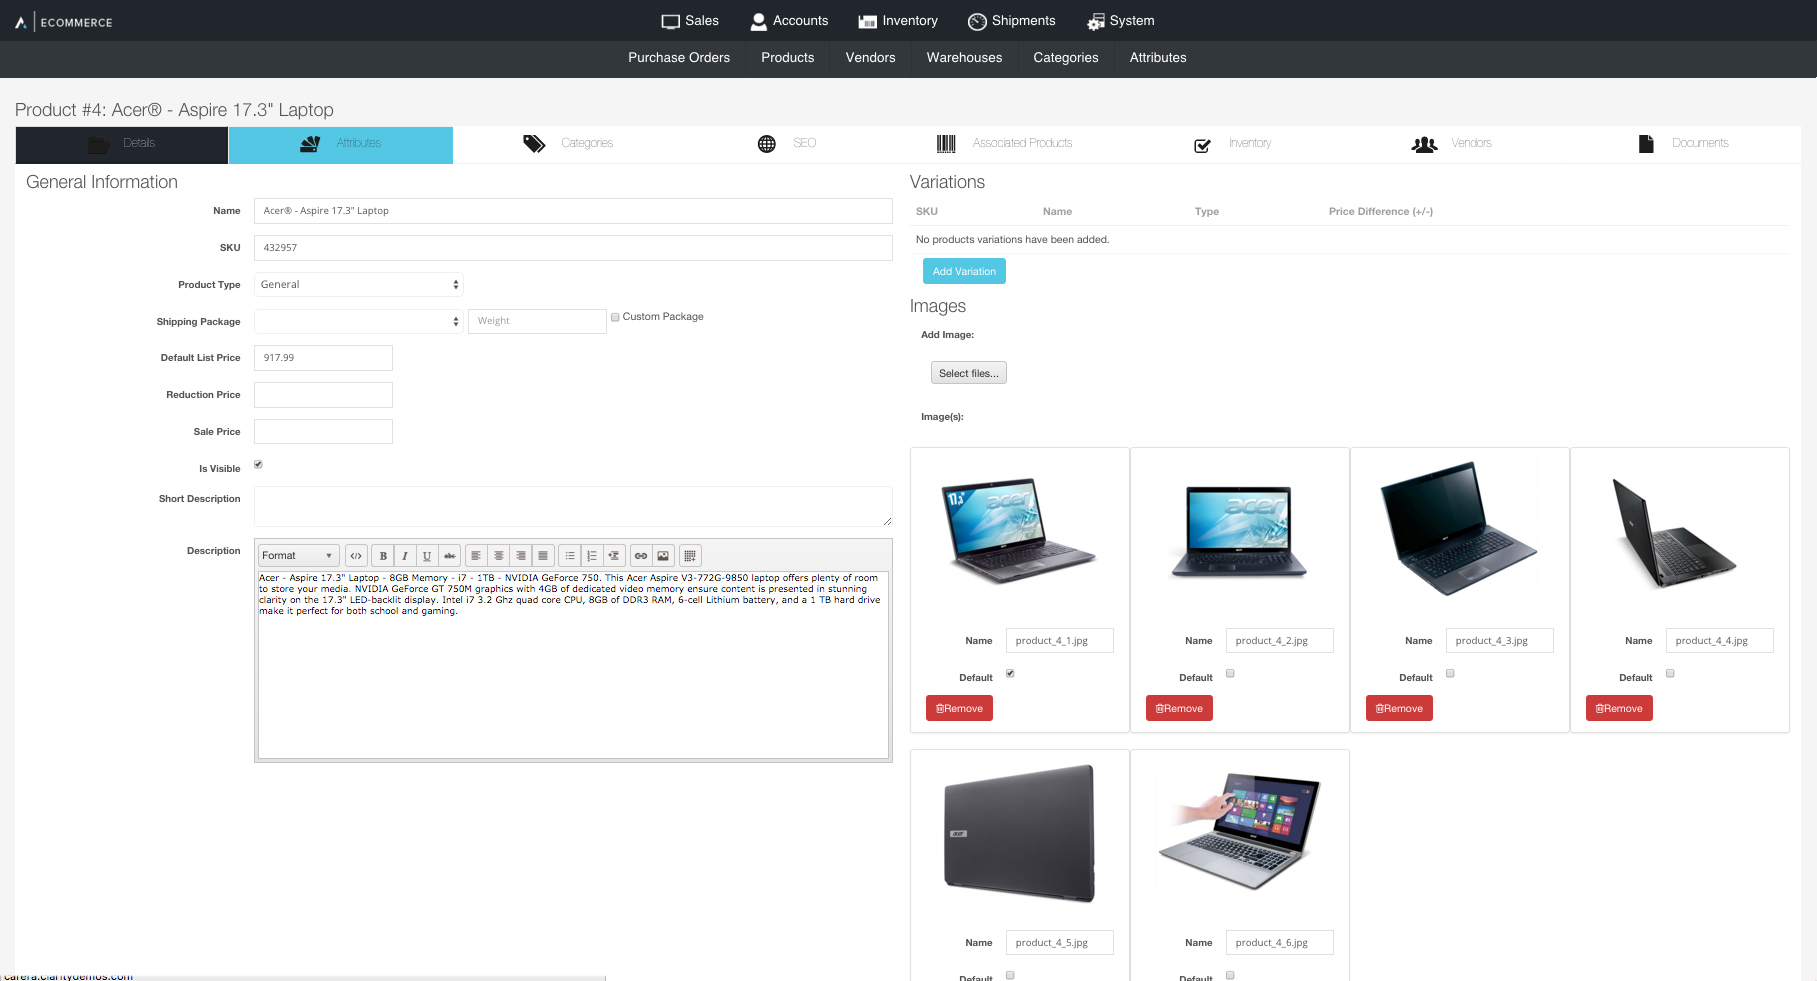Click the Sale Price field
The height and width of the screenshot is (981, 1817).
click(x=323, y=432)
